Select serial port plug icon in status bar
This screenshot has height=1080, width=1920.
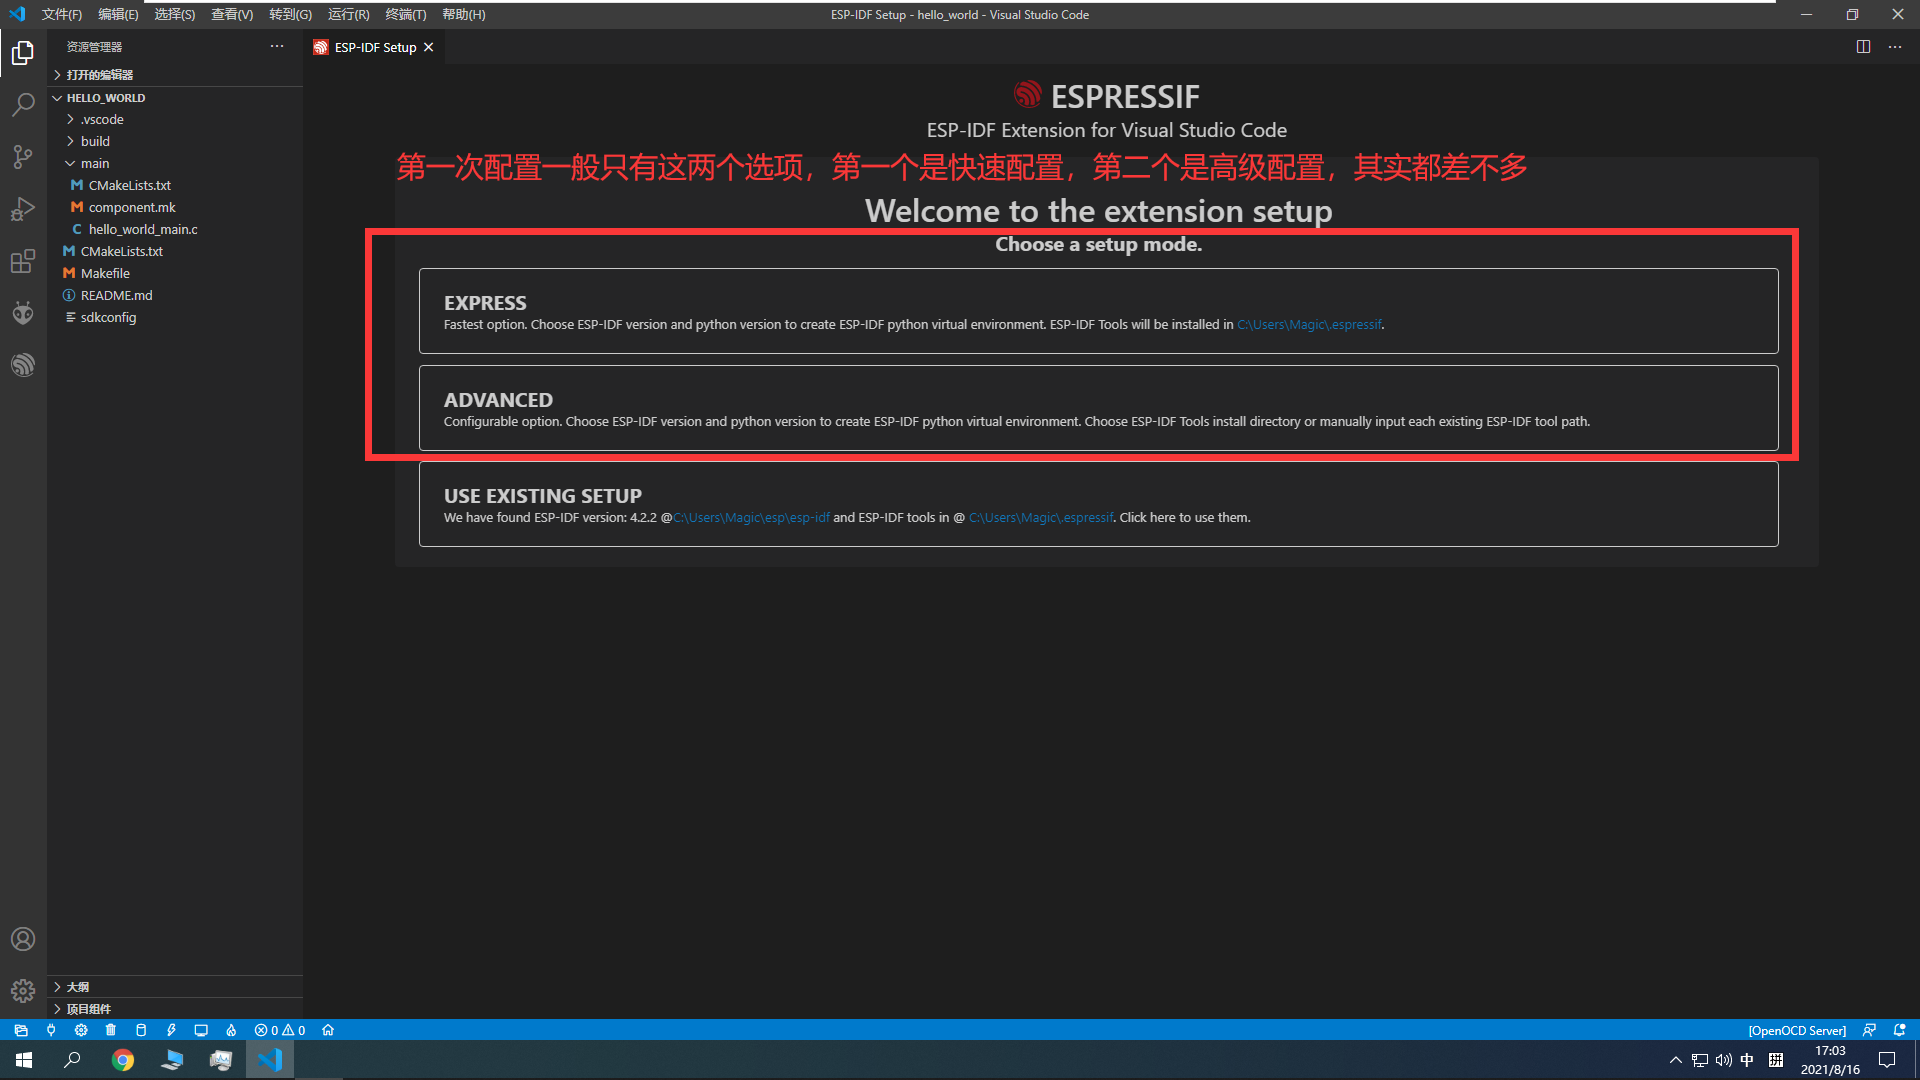(x=51, y=1030)
